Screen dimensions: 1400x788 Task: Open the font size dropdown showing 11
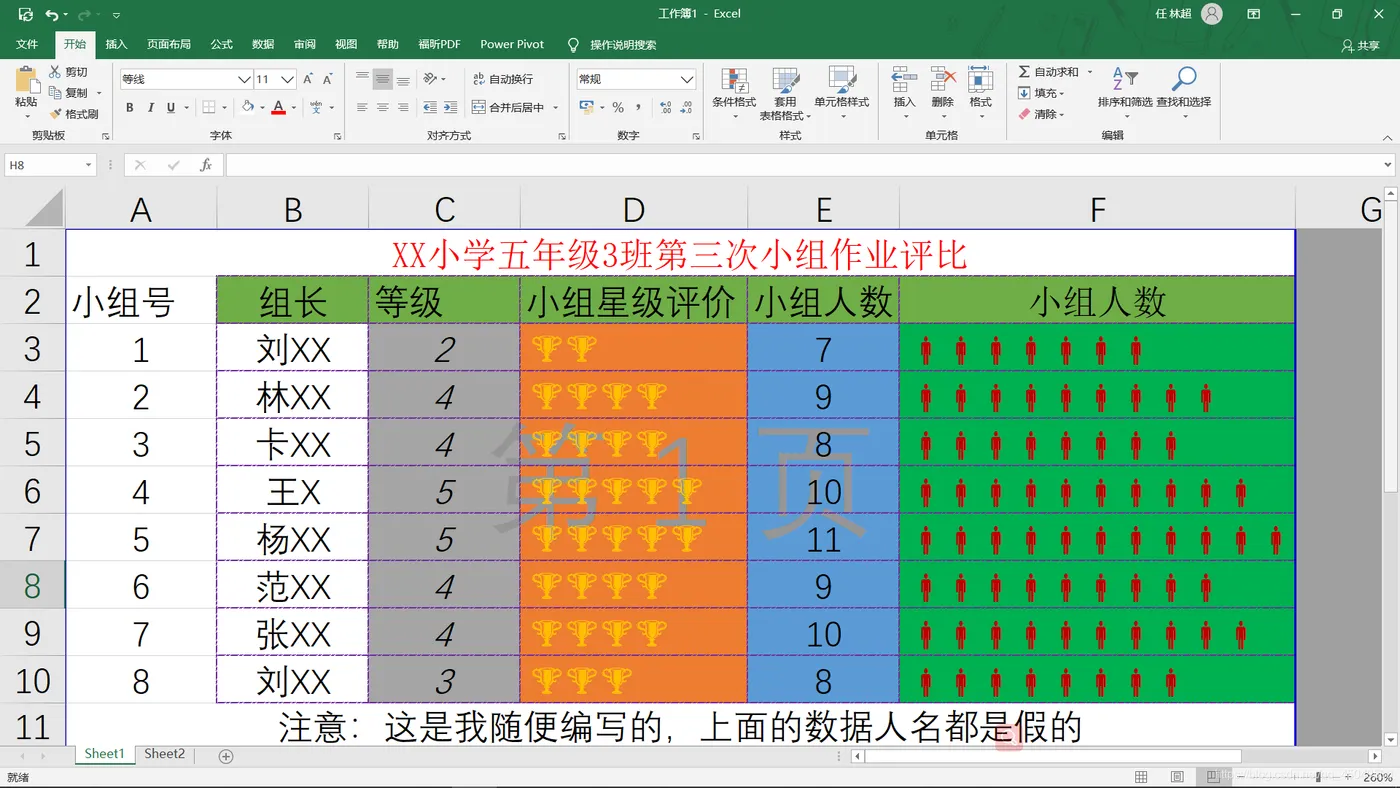[288, 79]
